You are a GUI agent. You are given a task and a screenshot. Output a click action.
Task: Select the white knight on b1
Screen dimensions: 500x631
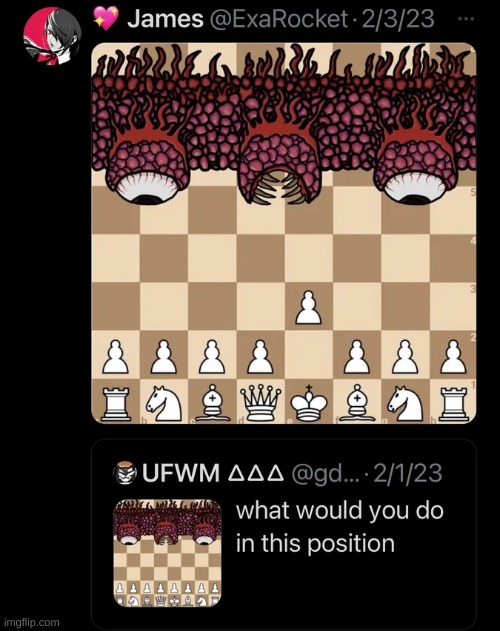point(163,403)
